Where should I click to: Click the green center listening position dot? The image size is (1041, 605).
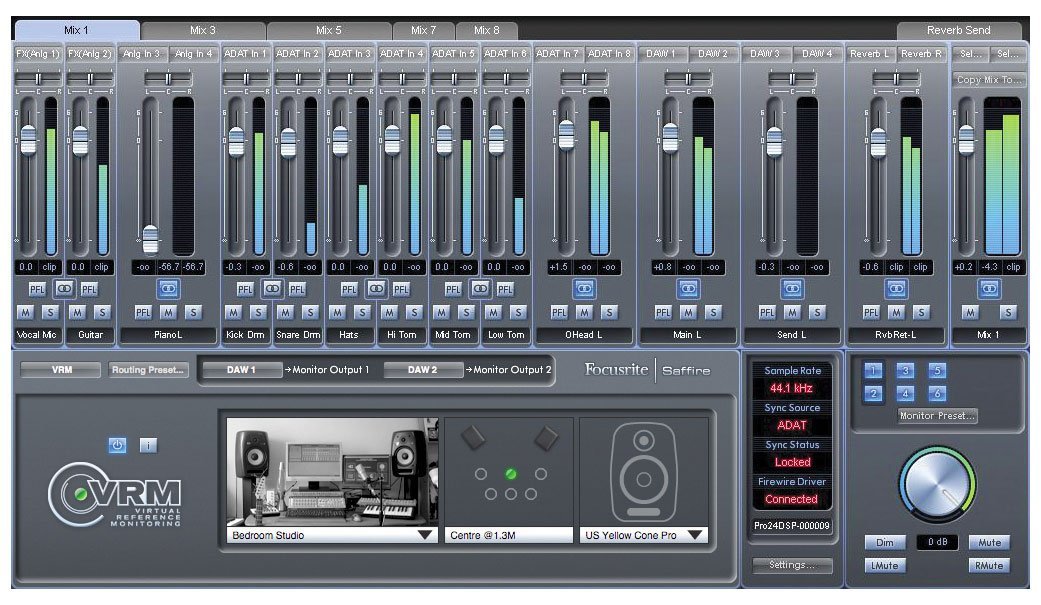coord(510,475)
